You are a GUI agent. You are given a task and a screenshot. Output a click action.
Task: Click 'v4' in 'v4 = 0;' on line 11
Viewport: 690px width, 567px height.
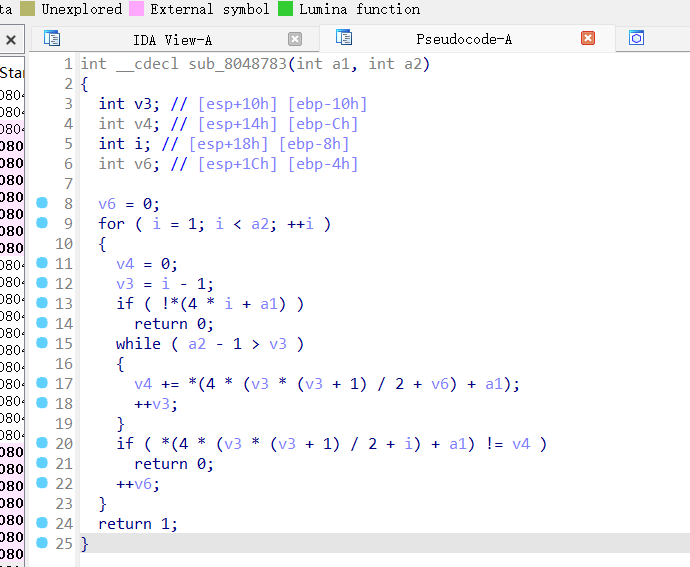[x=125, y=264]
